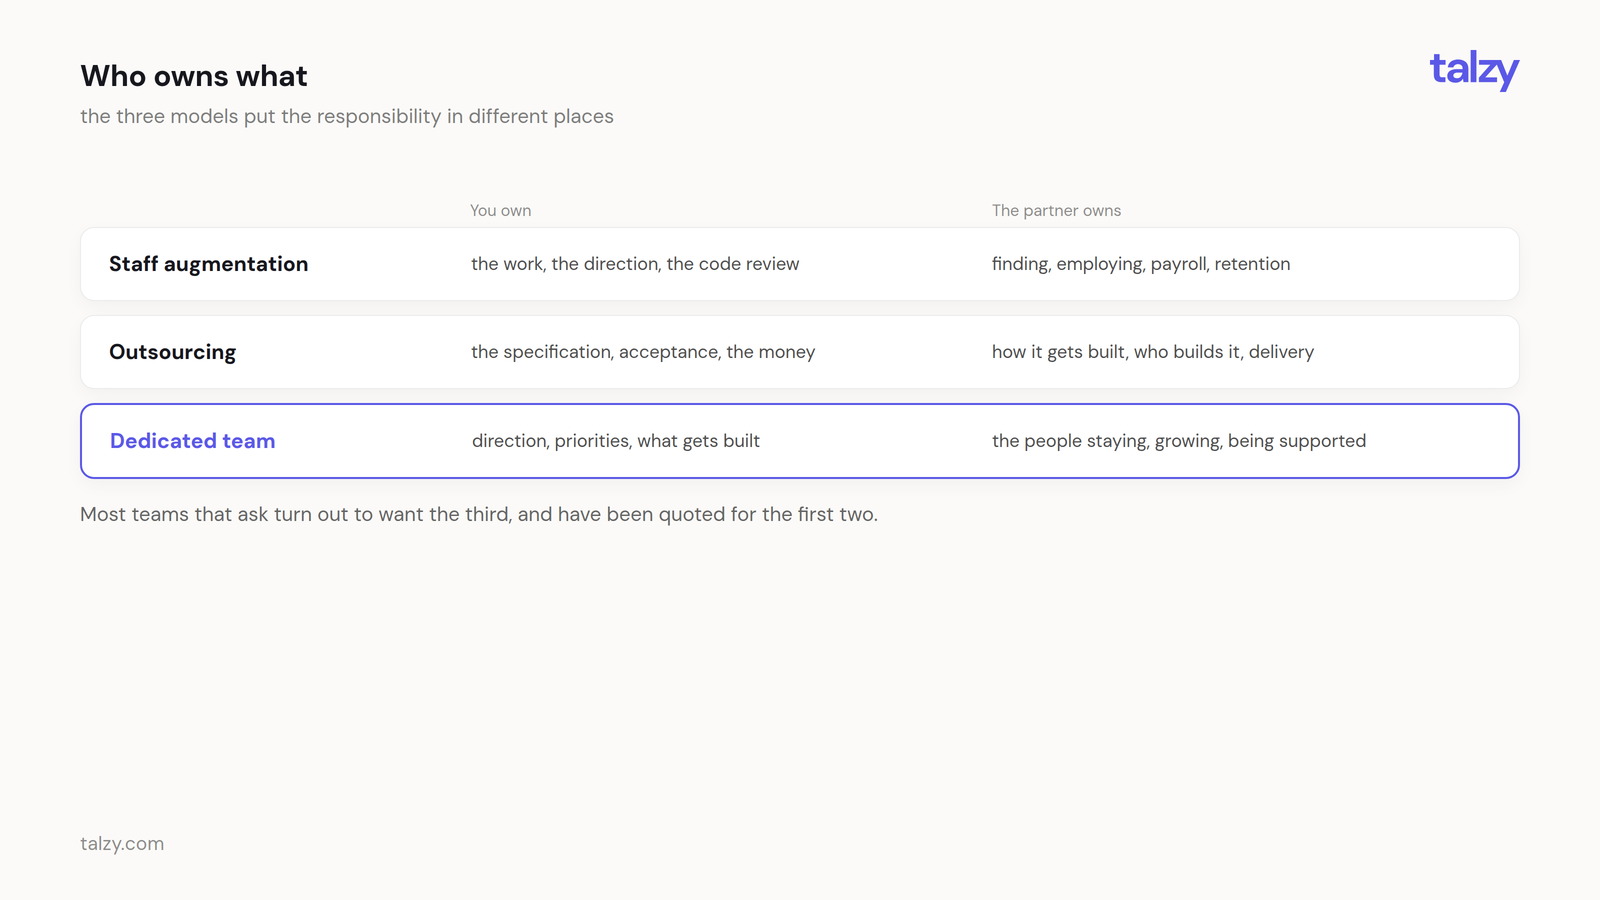The width and height of the screenshot is (1600, 900).
Task: Click the word 'delivery' in Outsourcing row
Action: click(1282, 352)
